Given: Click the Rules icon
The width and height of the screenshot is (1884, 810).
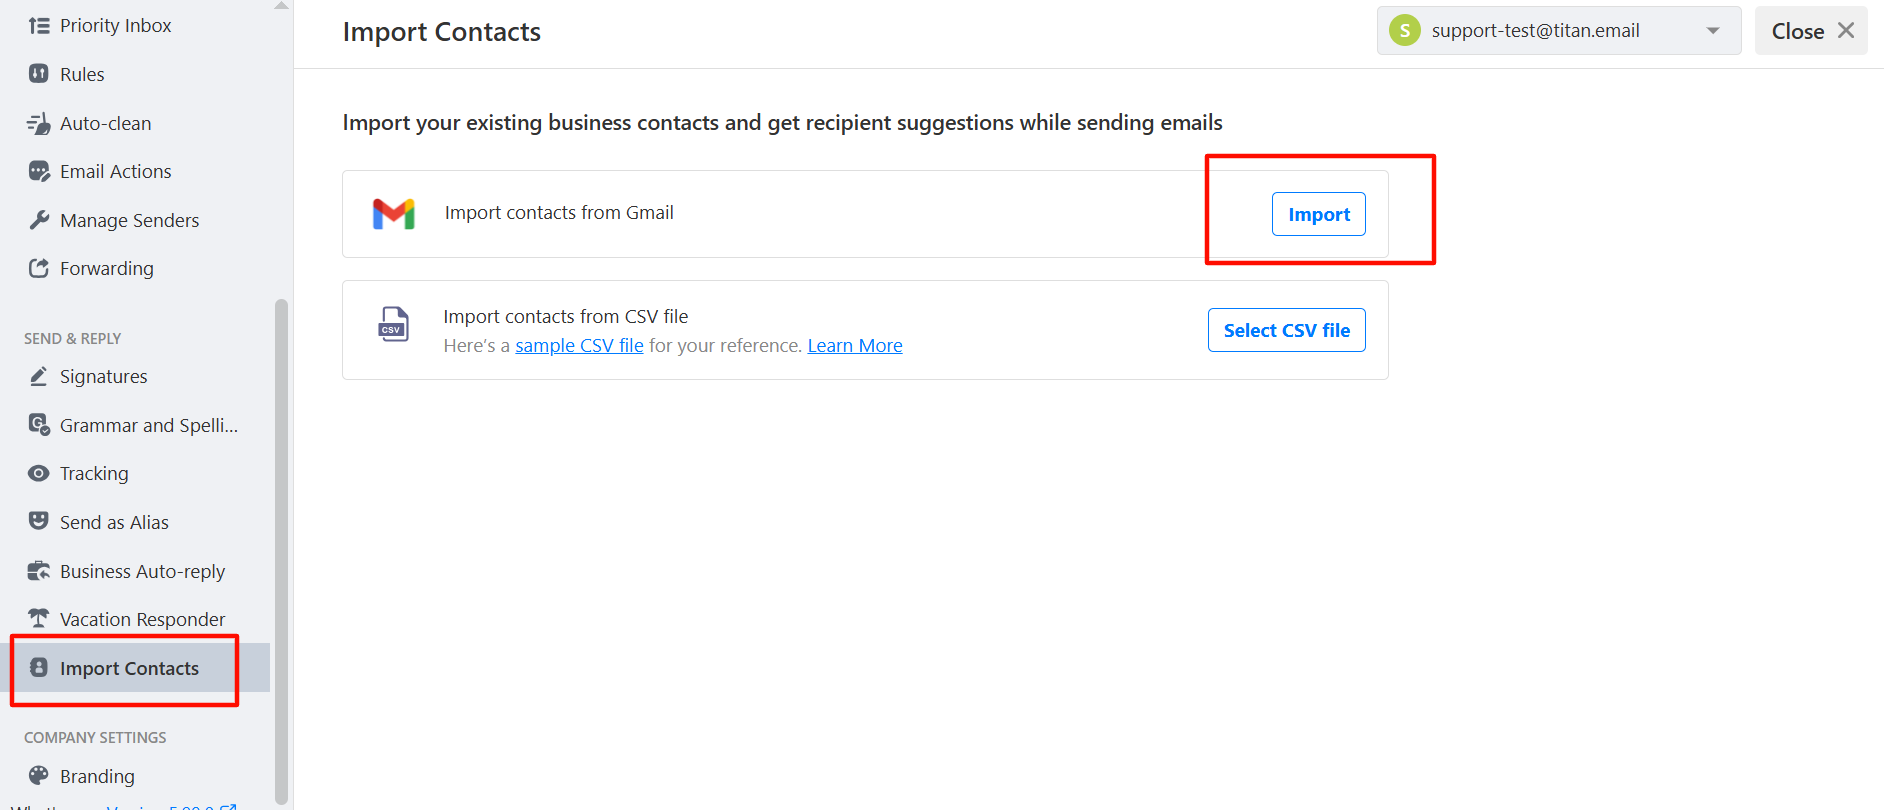Looking at the screenshot, I should click(x=39, y=74).
